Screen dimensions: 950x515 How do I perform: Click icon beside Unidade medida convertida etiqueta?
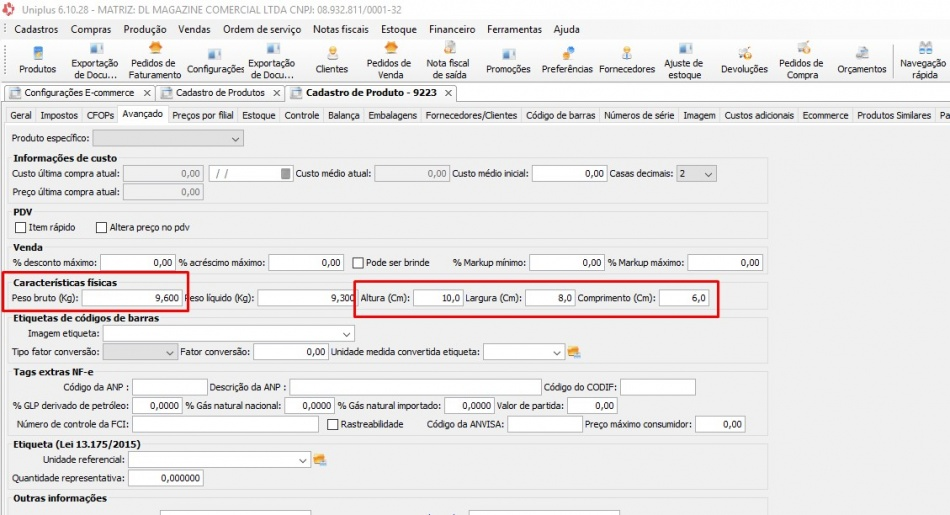point(574,352)
